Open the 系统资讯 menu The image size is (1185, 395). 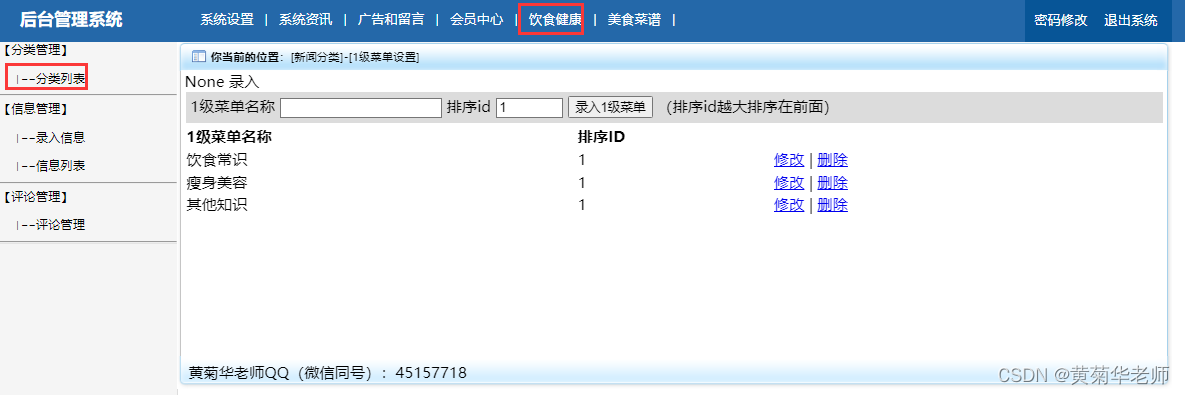click(x=305, y=20)
